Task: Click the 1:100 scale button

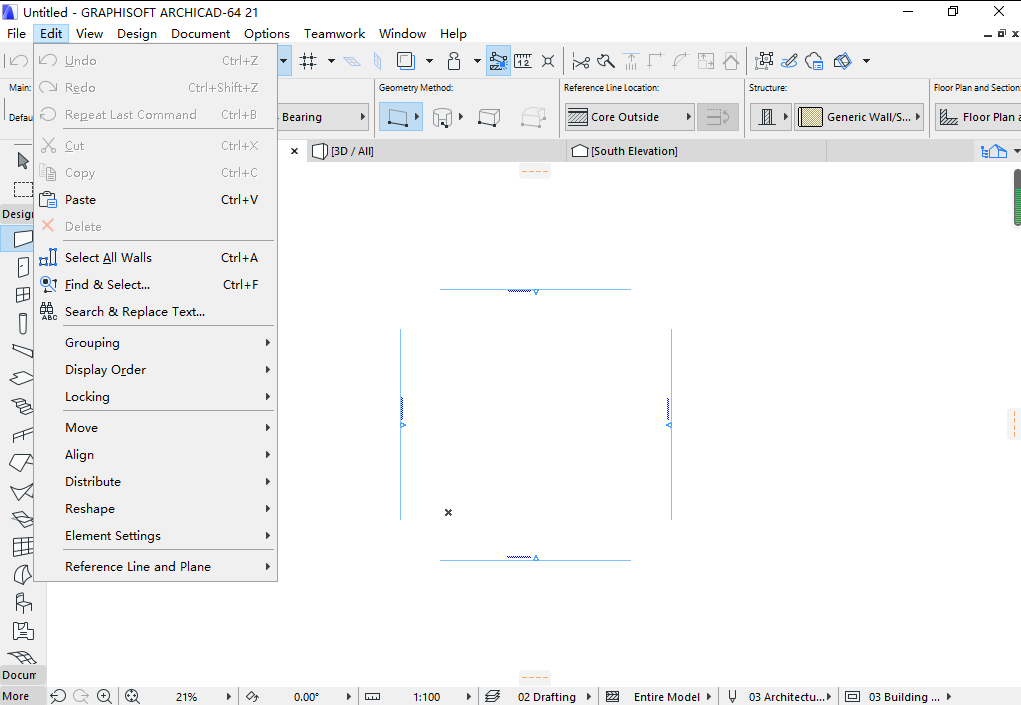Action: 427,697
